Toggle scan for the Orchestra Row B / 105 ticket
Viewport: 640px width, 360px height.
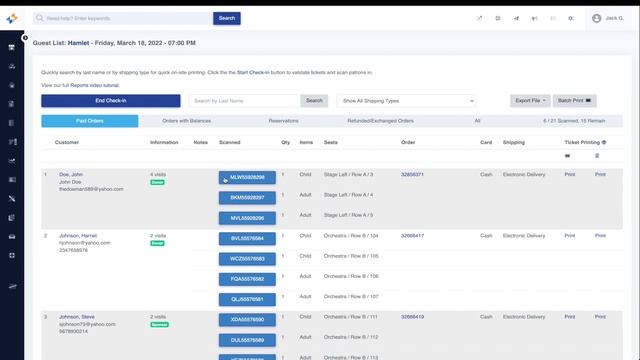click(x=247, y=259)
